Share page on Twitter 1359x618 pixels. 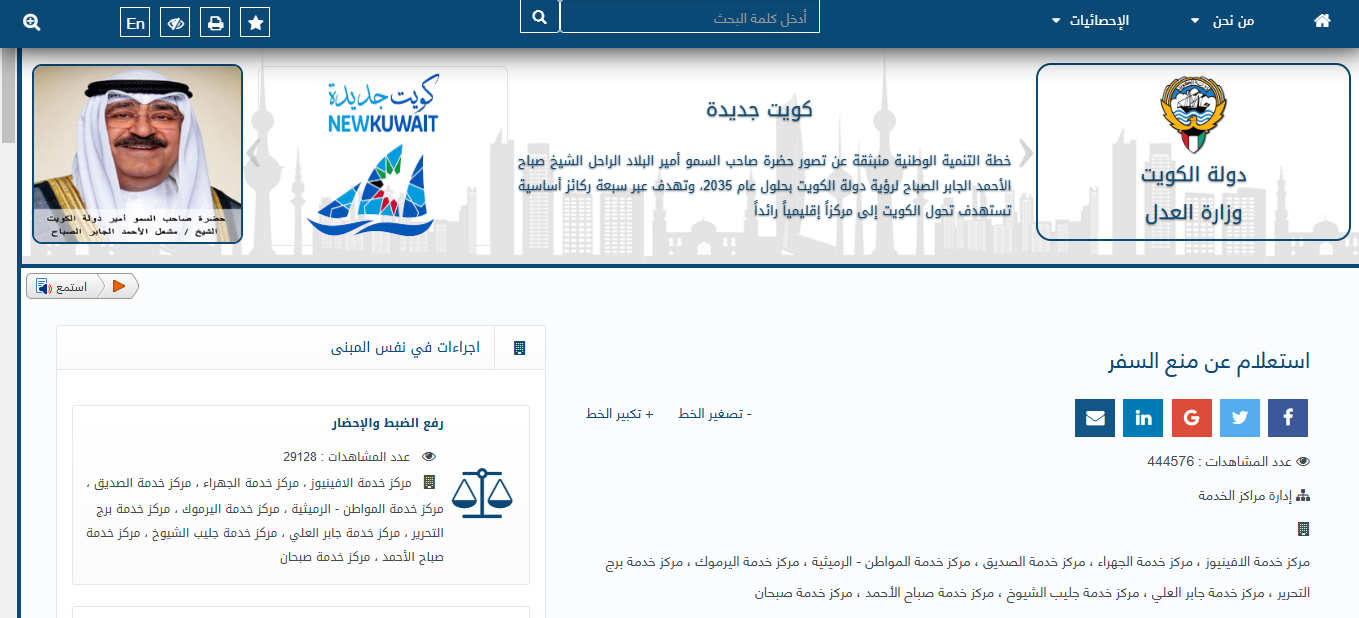click(1239, 418)
